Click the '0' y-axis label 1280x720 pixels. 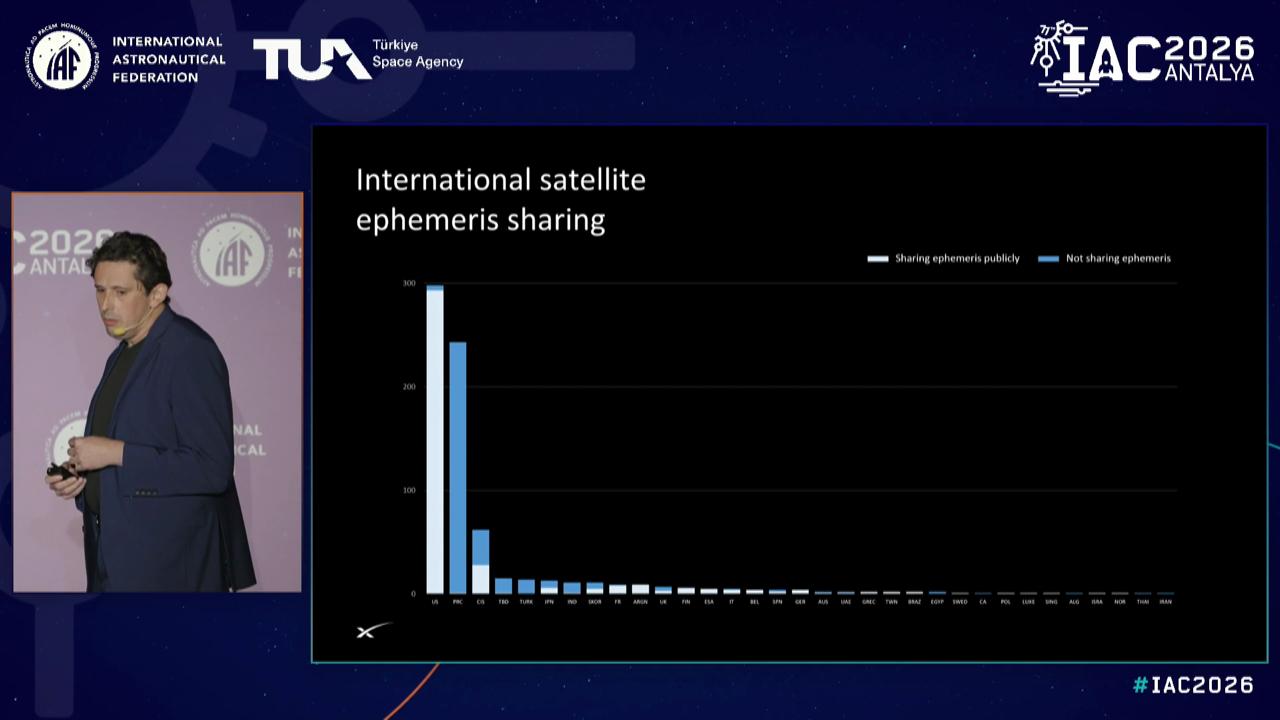coord(412,594)
